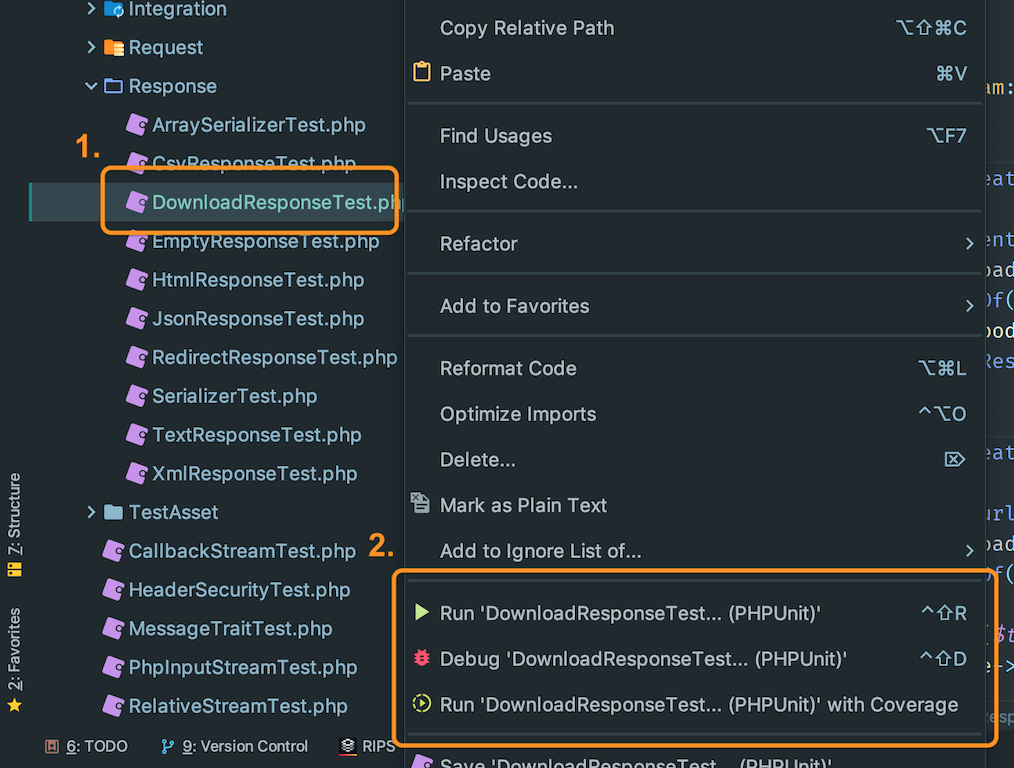Open the 6: TODO tool window

tap(87, 746)
